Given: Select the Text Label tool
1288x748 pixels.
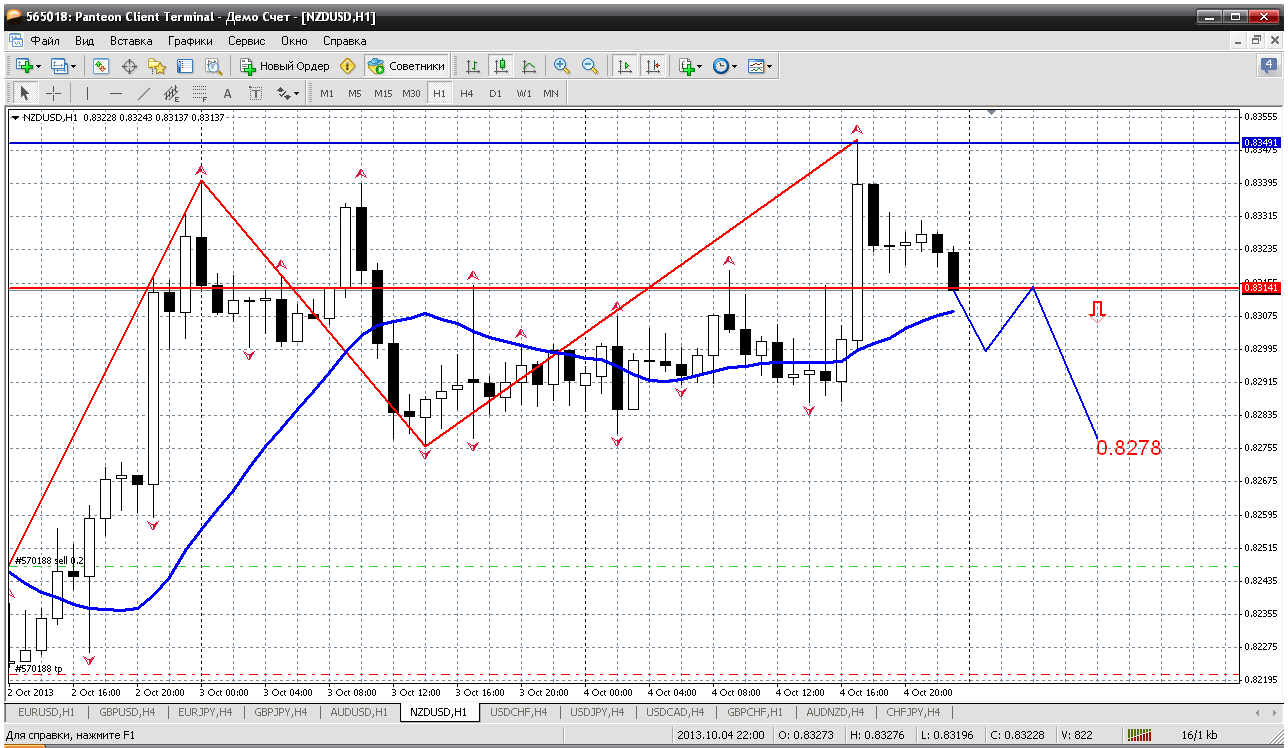Looking at the screenshot, I should (255, 93).
